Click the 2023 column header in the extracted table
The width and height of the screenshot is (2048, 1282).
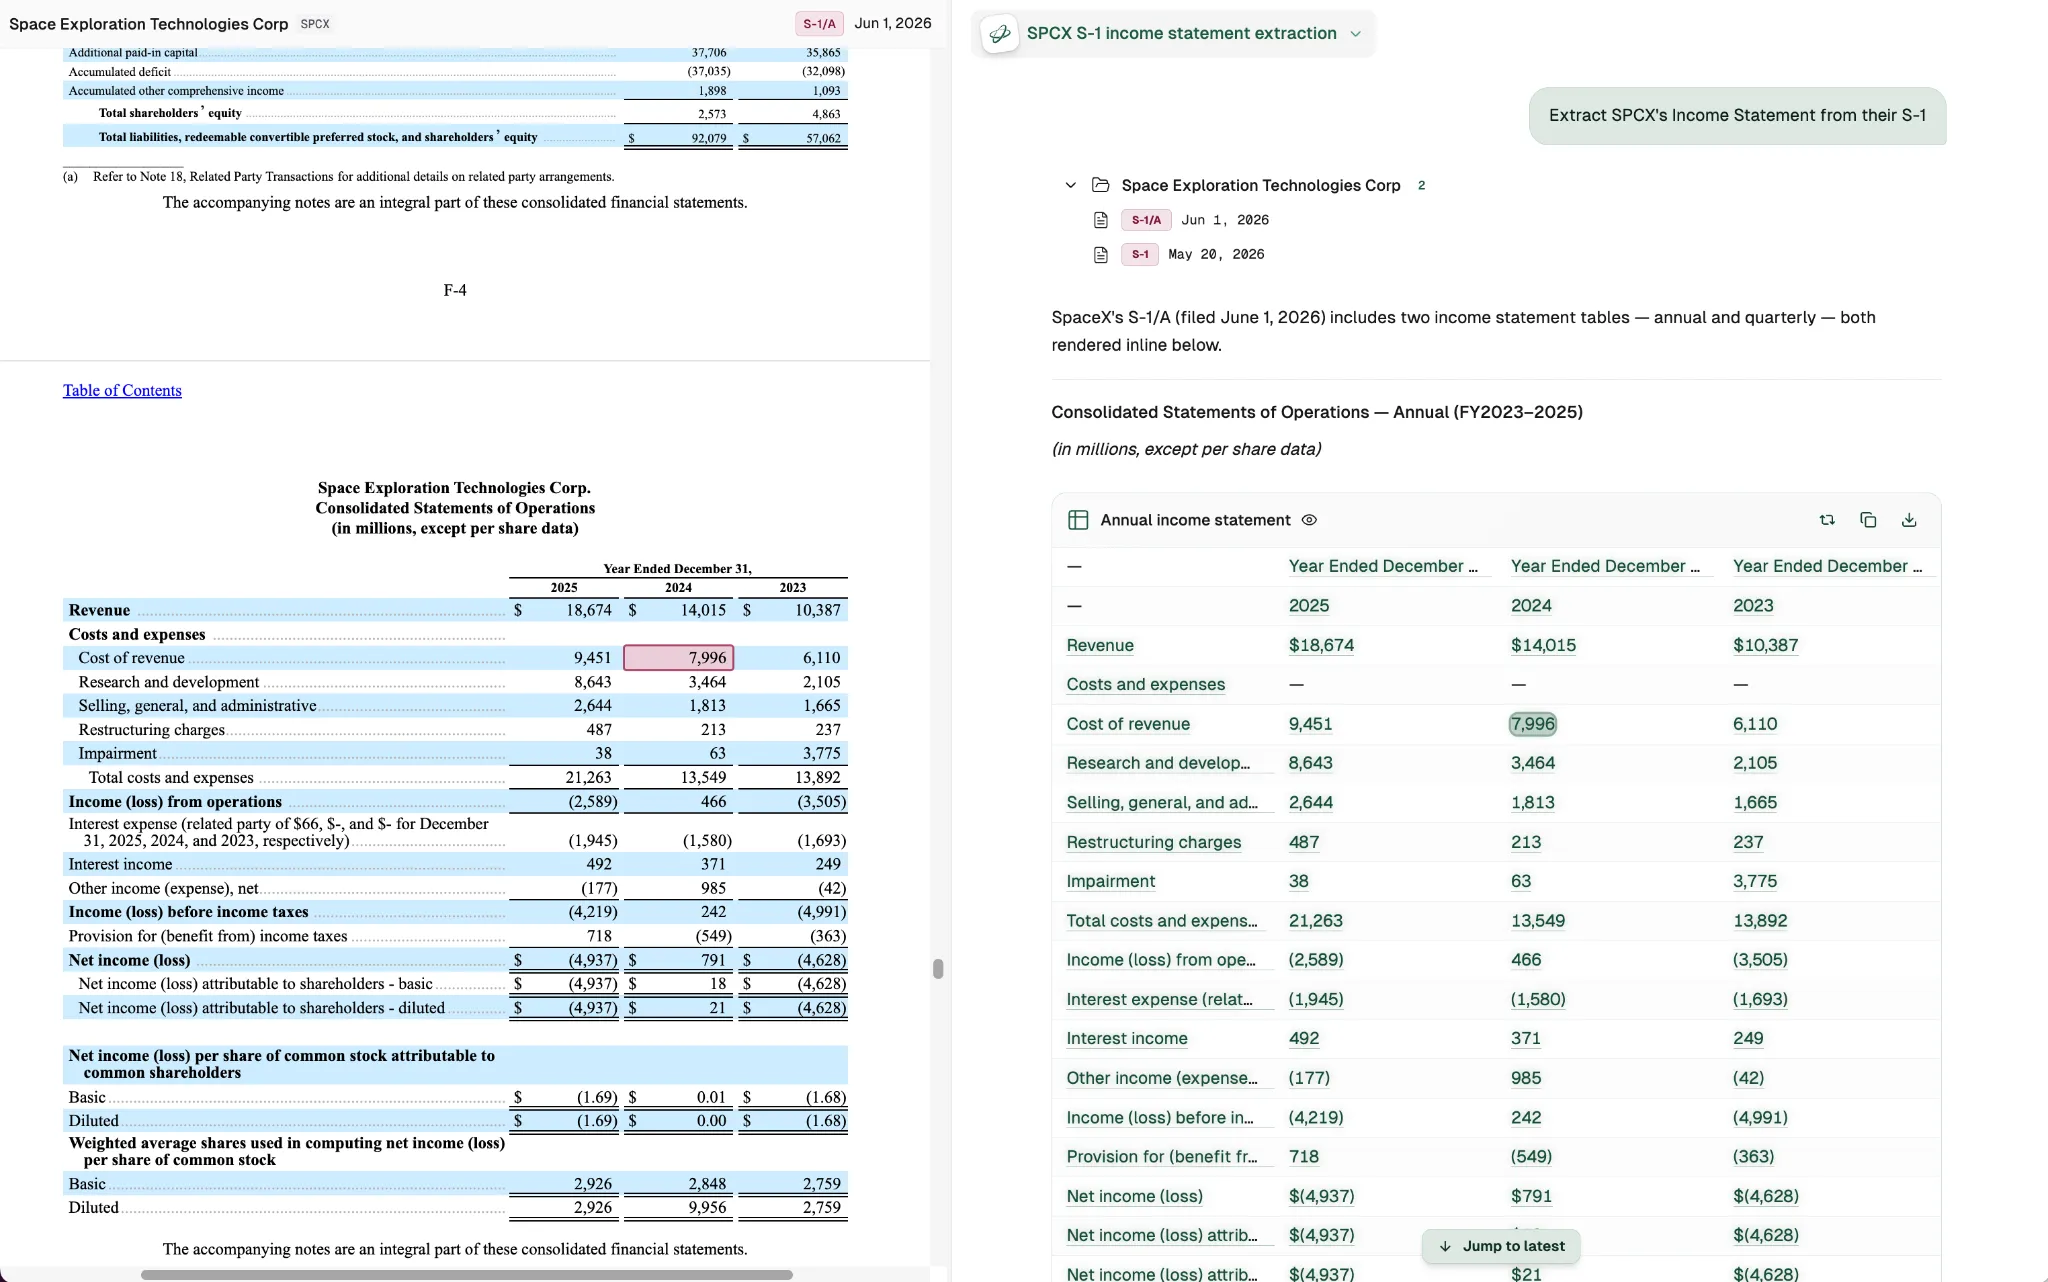click(x=1753, y=606)
